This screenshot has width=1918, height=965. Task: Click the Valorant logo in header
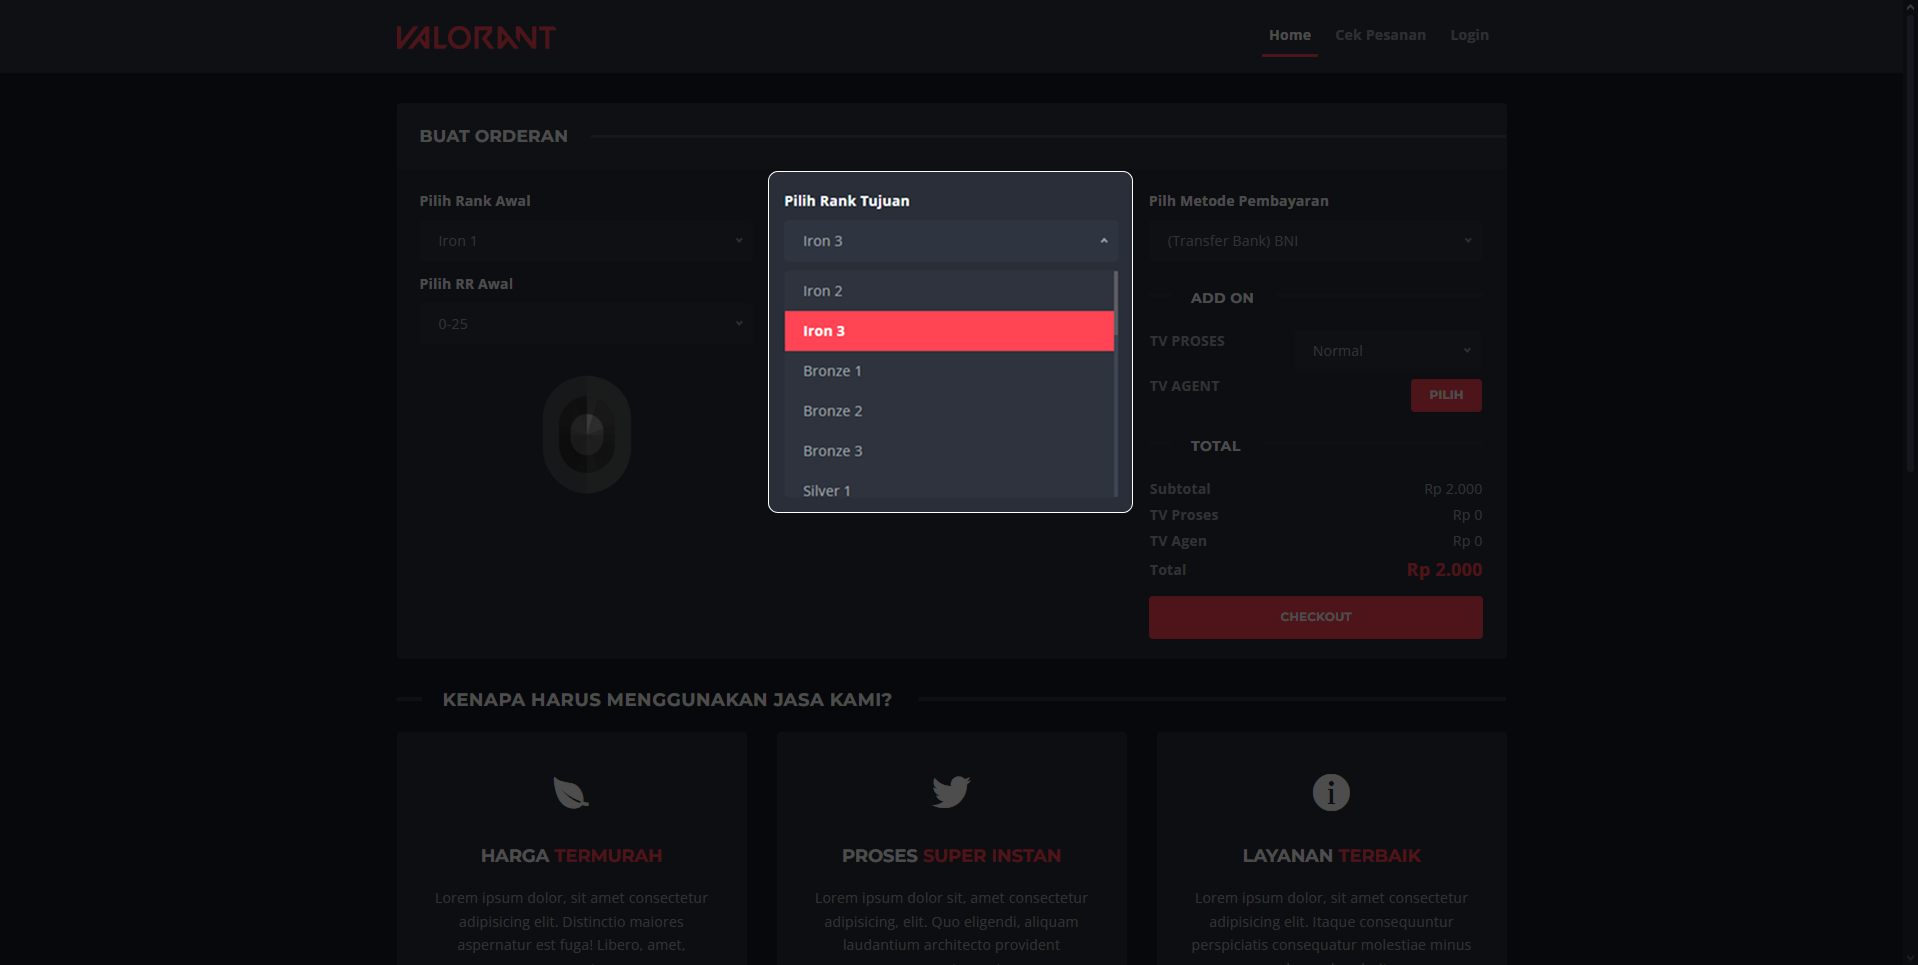[x=475, y=37]
